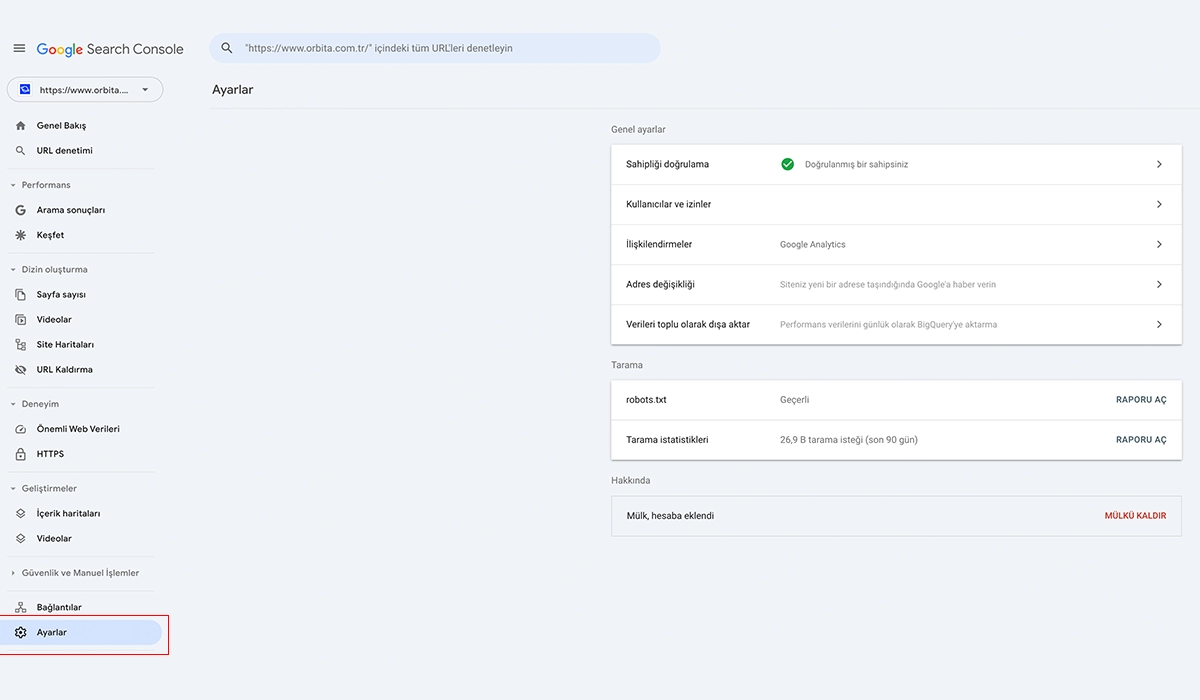
Task: Collapse the Performans section
Action: point(13,185)
